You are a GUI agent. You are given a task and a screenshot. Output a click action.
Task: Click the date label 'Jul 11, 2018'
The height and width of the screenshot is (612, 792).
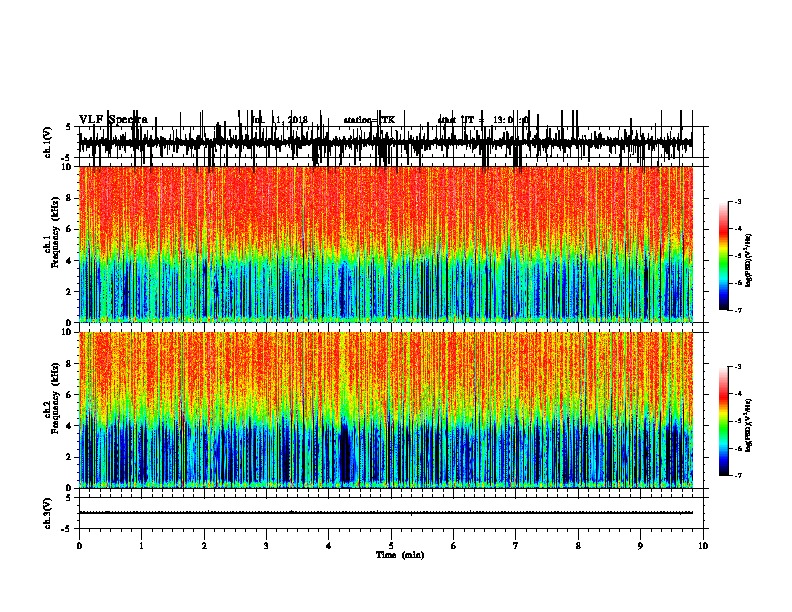(280, 120)
